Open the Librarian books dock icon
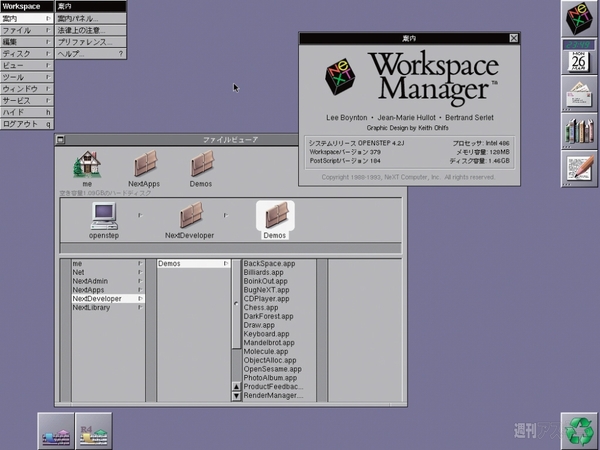 click(580, 131)
